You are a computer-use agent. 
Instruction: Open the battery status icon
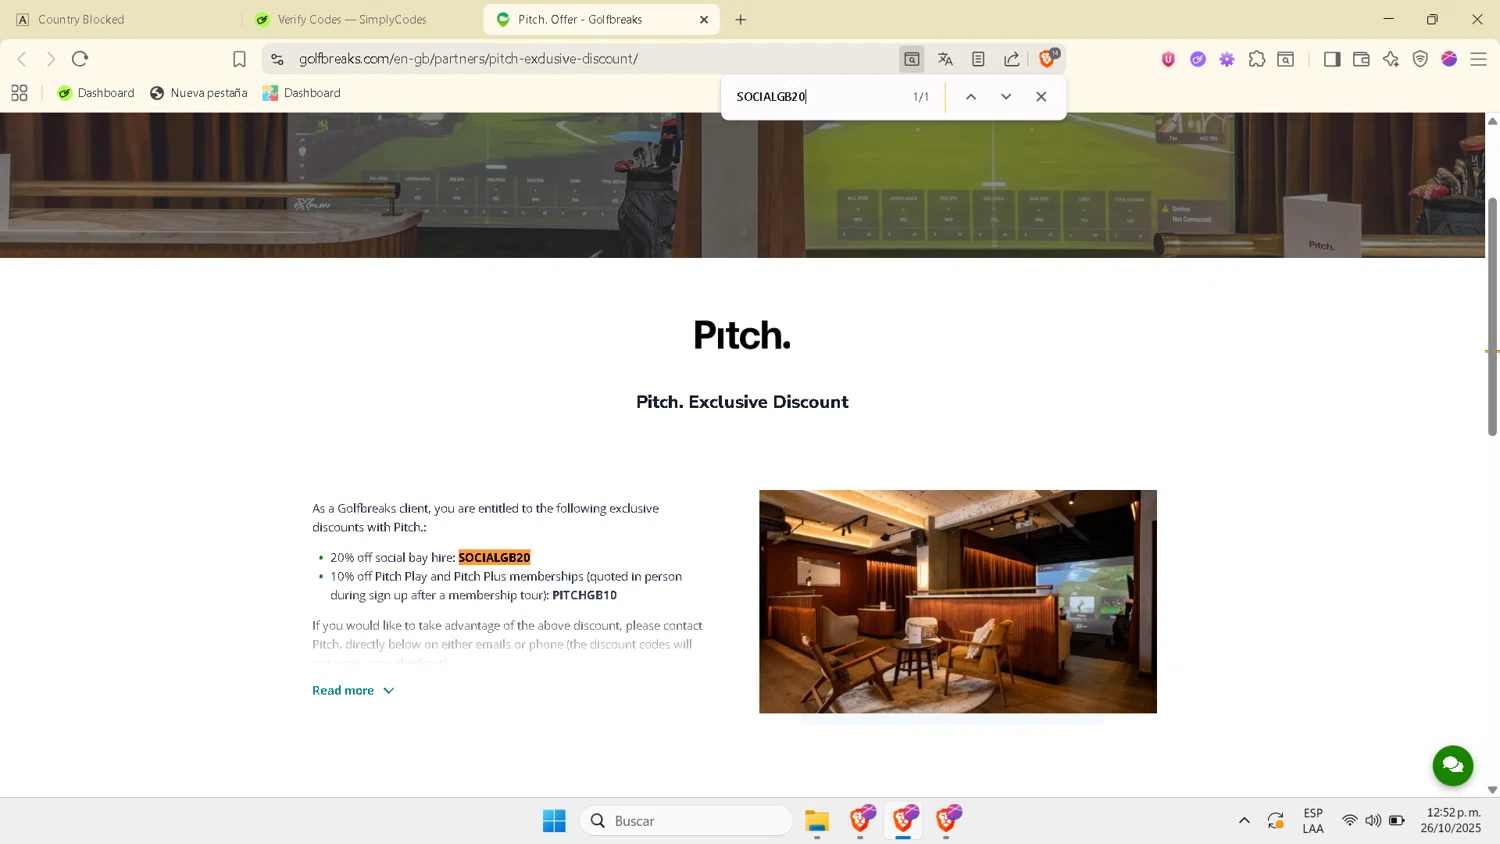(1397, 821)
